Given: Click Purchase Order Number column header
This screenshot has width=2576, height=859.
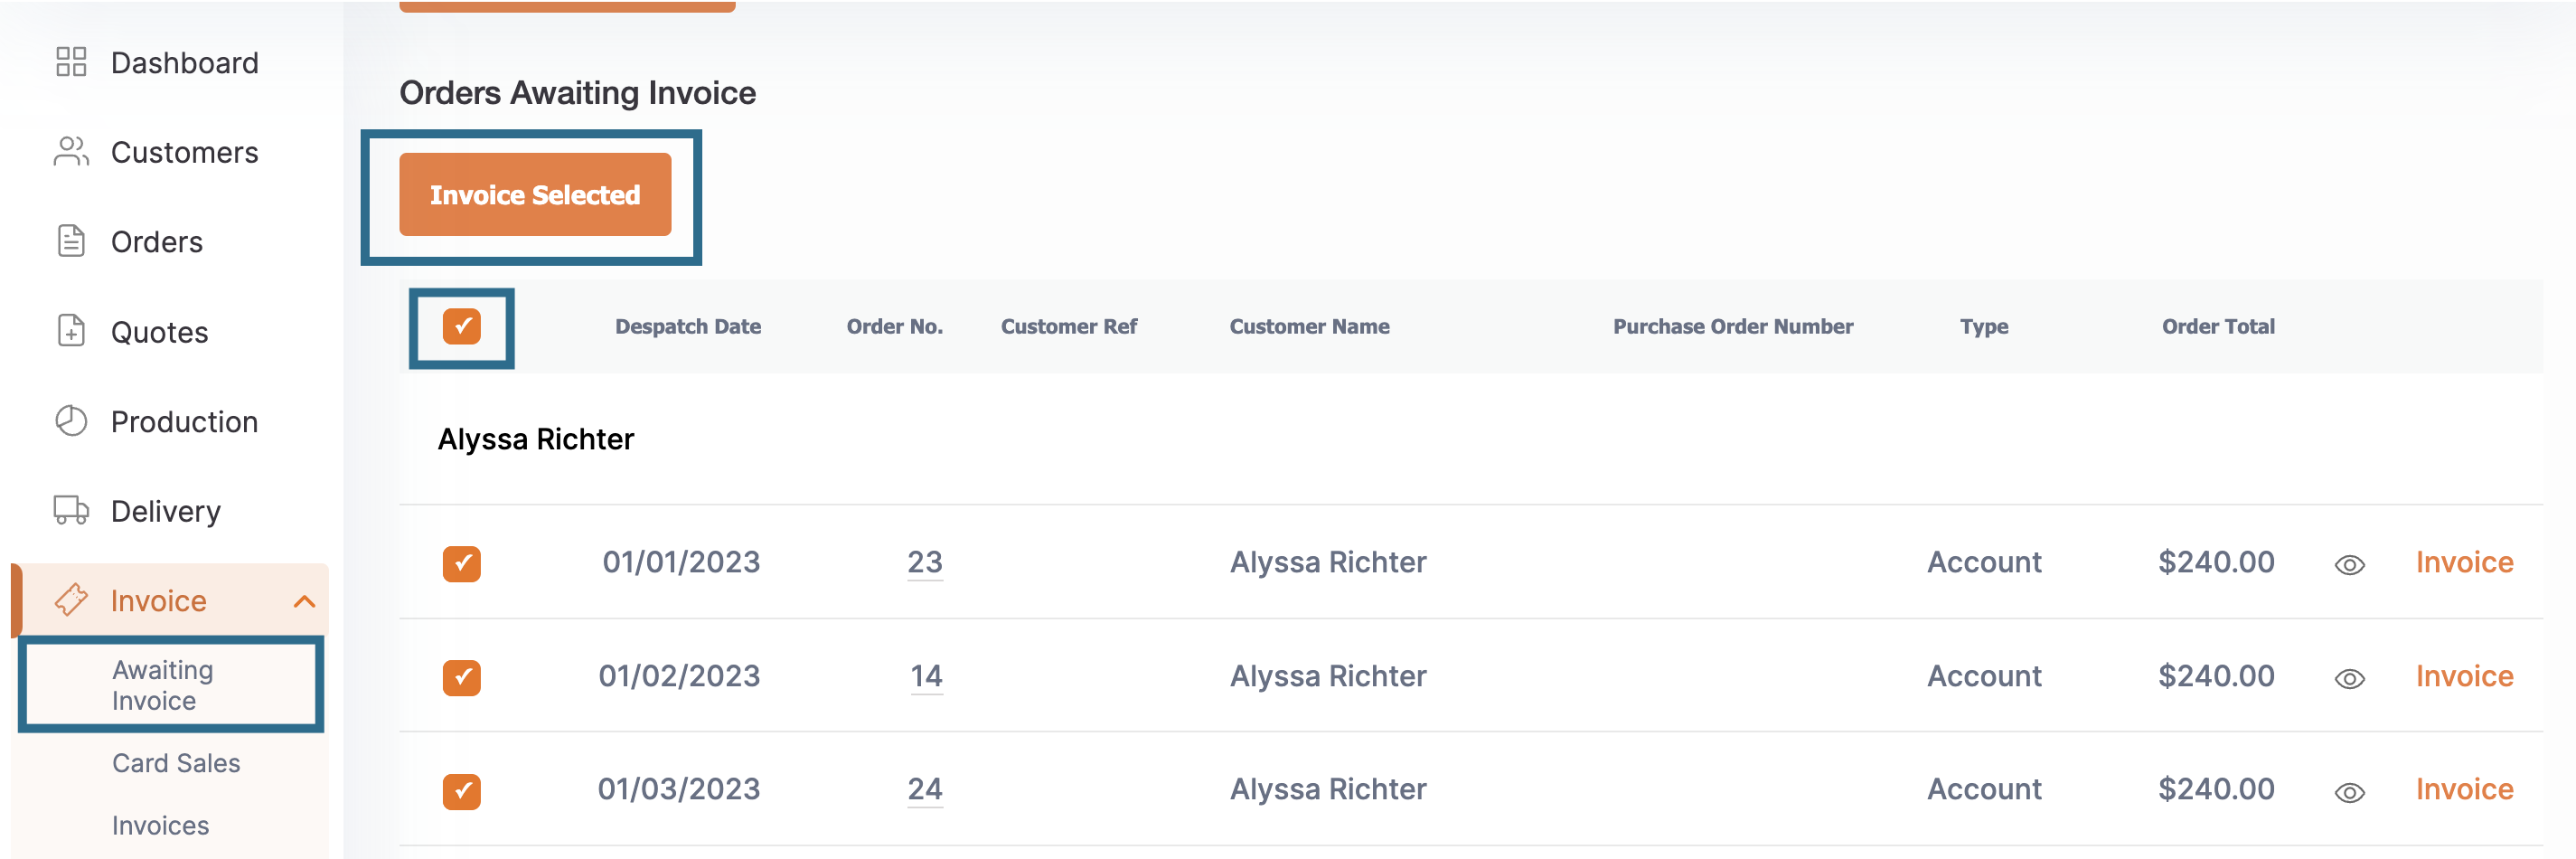Looking at the screenshot, I should coord(1733,326).
